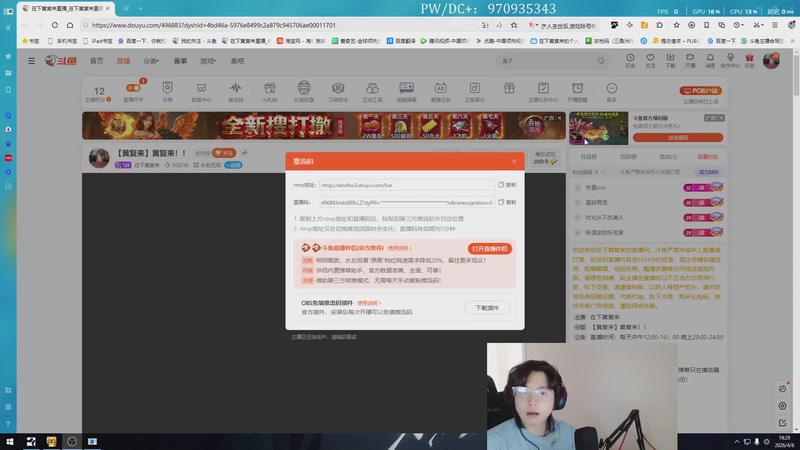Expand the 更多 more options icon
The width and height of the screenshot is (800, 450).
point(611,92)
